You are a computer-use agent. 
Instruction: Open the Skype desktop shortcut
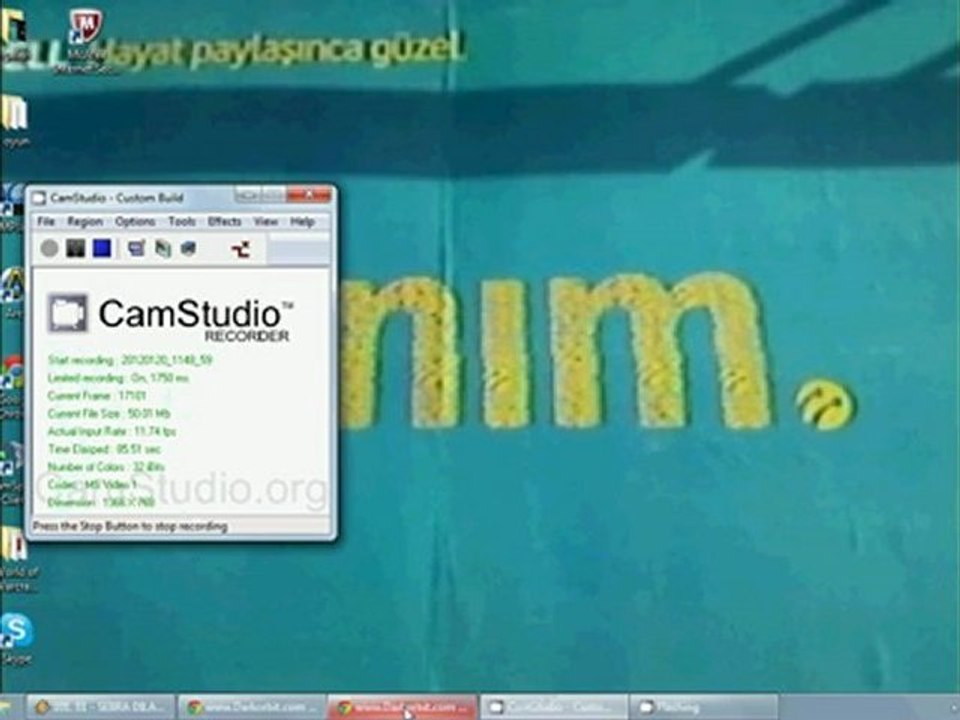pos(16,639)
